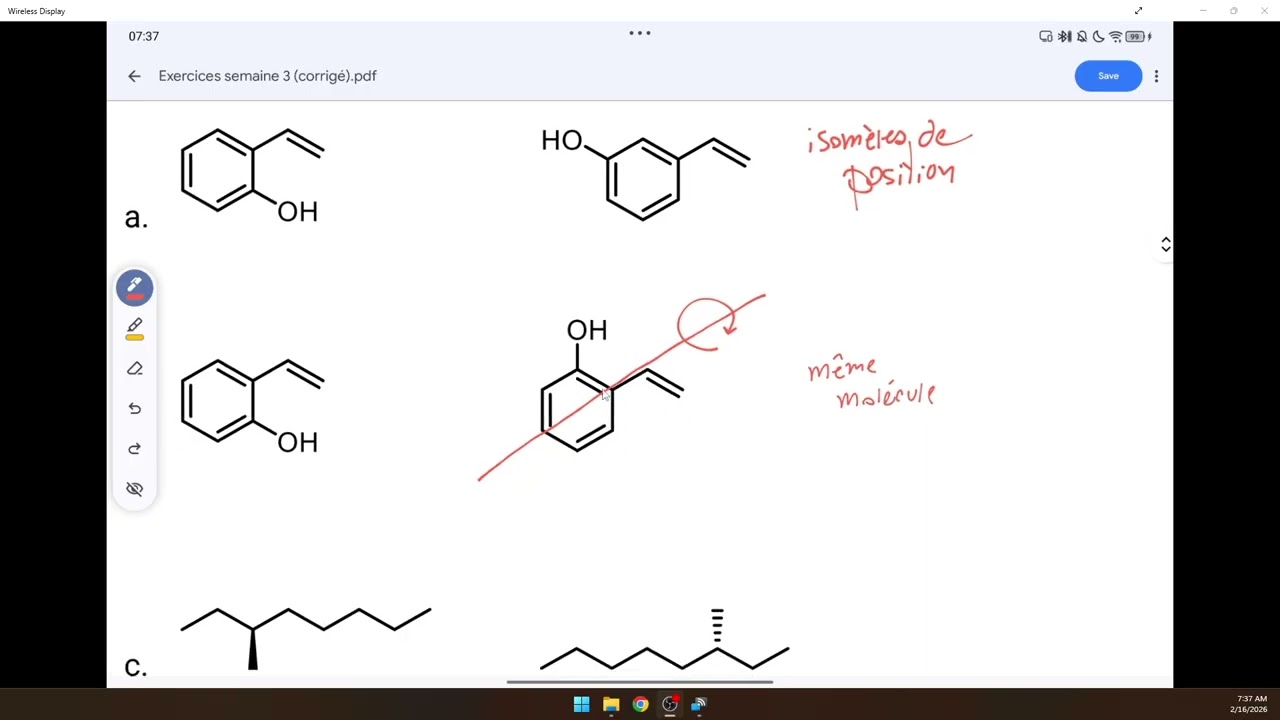This screenshot has width=1280, height=720.
Task: Click the Wireless Display window title
Action: coord(36,11)
